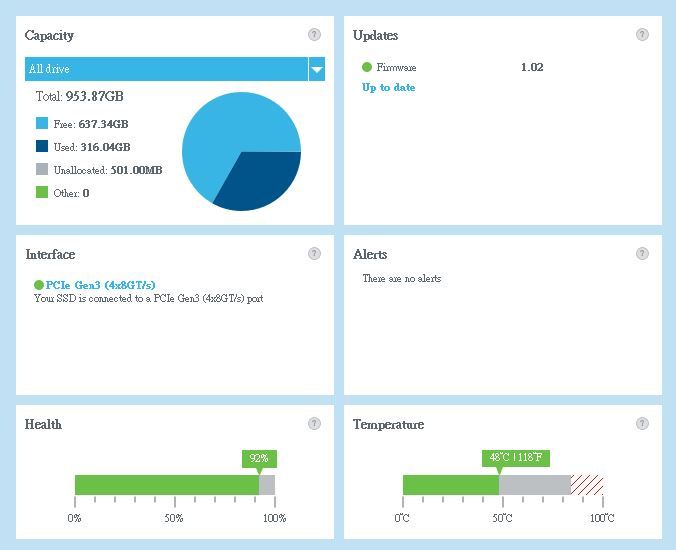This screenshot has height=550, width=676.
Task: Open help for the Capacity panel
Action: (x=314, y=34)
